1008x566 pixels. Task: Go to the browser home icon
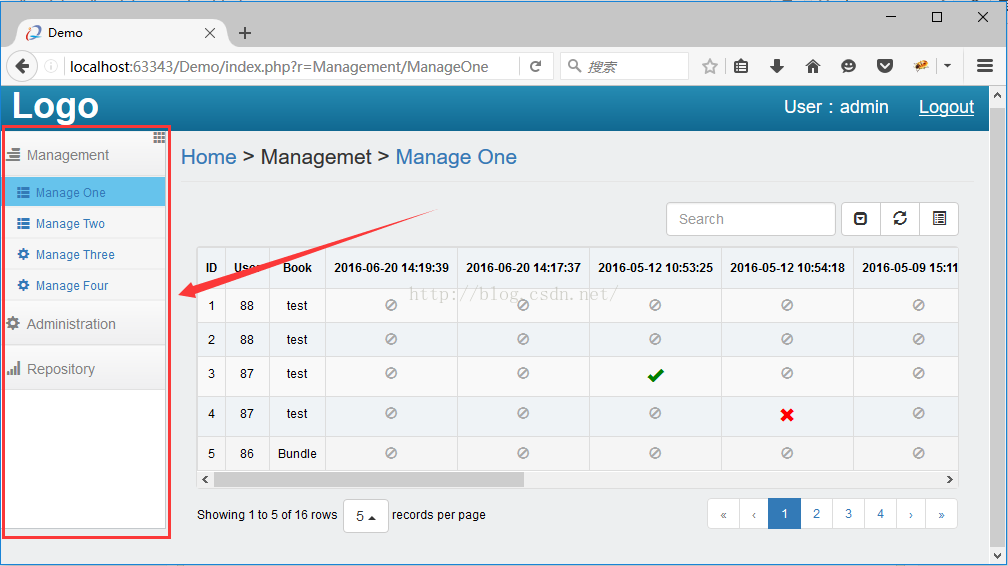click(x=813, y=66)
